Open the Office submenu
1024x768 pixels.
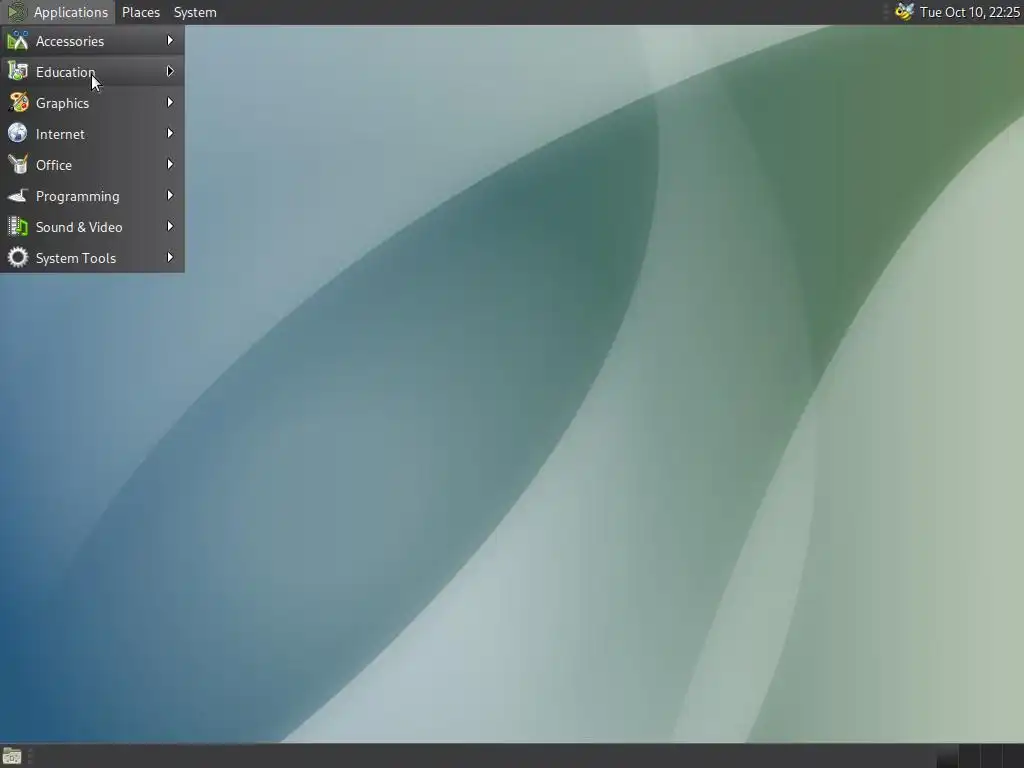[92, 165]
